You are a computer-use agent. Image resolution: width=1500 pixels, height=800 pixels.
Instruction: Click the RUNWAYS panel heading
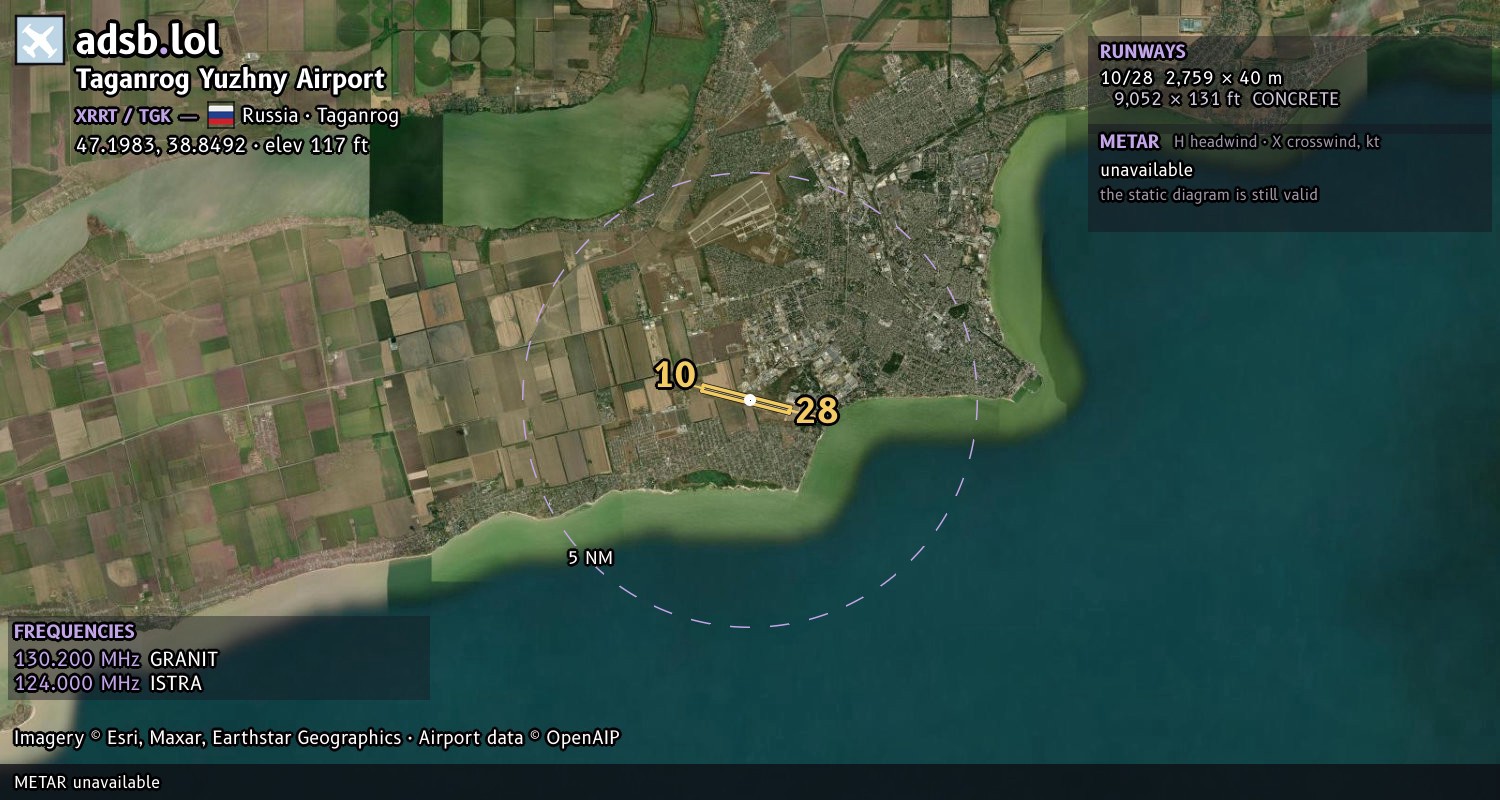[x=1142, y=52]
